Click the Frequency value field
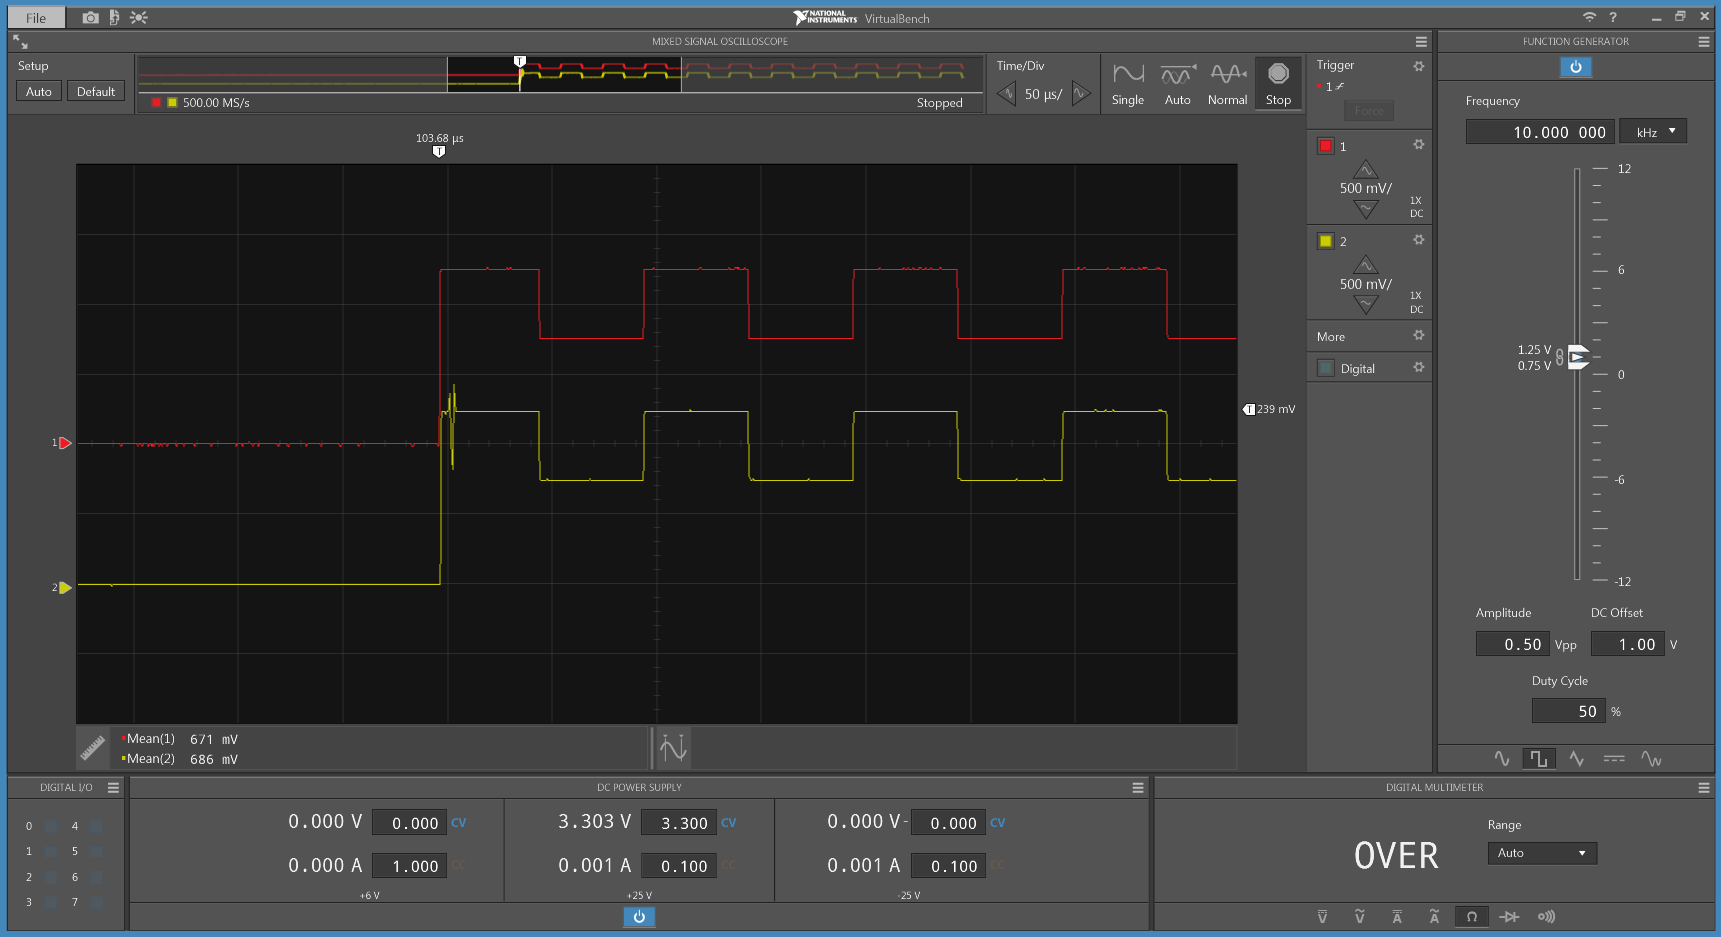This screenshot has height=937, width=1721. click(x=1539, y=132)
